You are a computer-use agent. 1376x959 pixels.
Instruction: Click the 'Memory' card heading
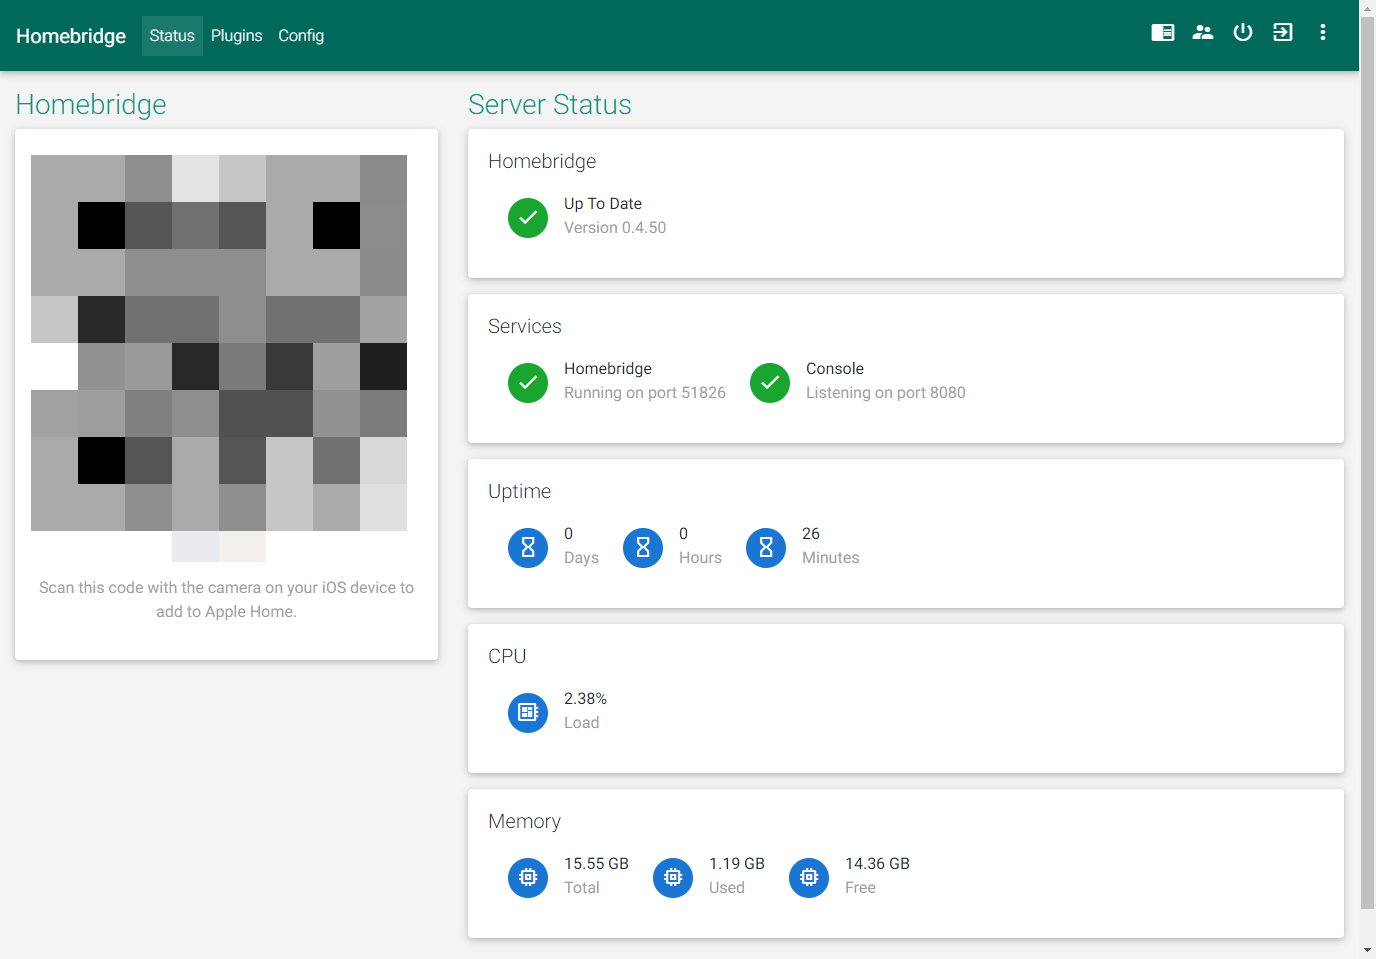pyautogui.click(x=524, y=821)
